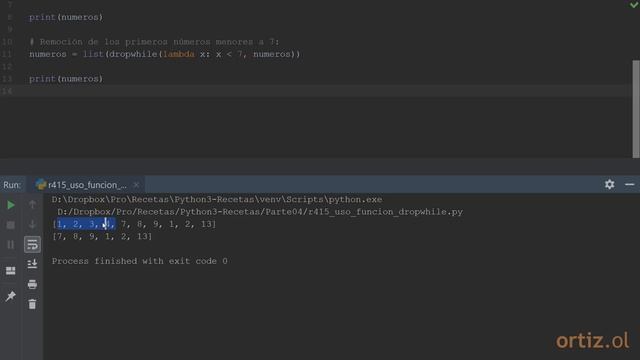This screenshot has height=360, width=640.
Task: Click the Scroll to End icon
Action: (32, 264)
